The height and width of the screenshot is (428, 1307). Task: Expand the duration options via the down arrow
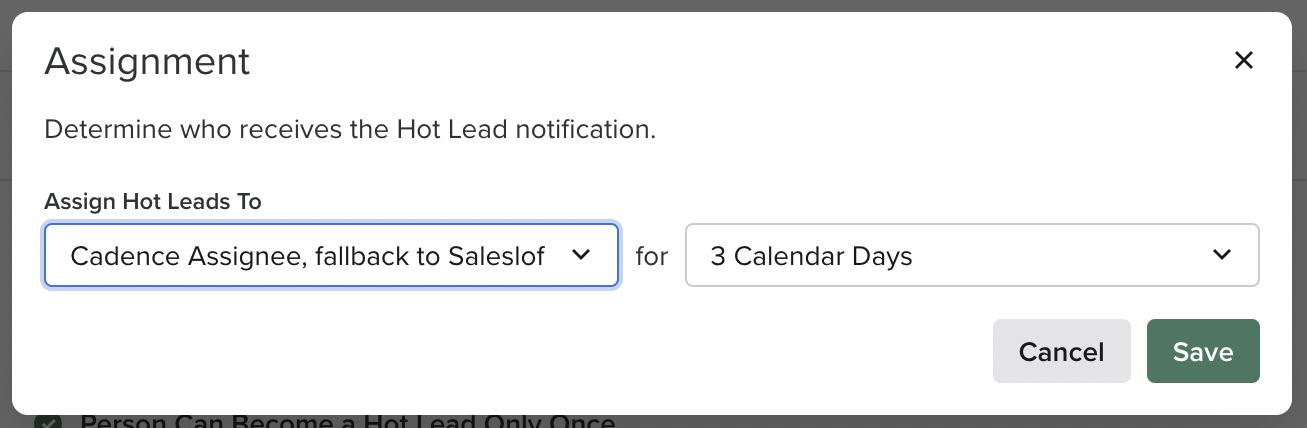click(x=1221, y=255)
